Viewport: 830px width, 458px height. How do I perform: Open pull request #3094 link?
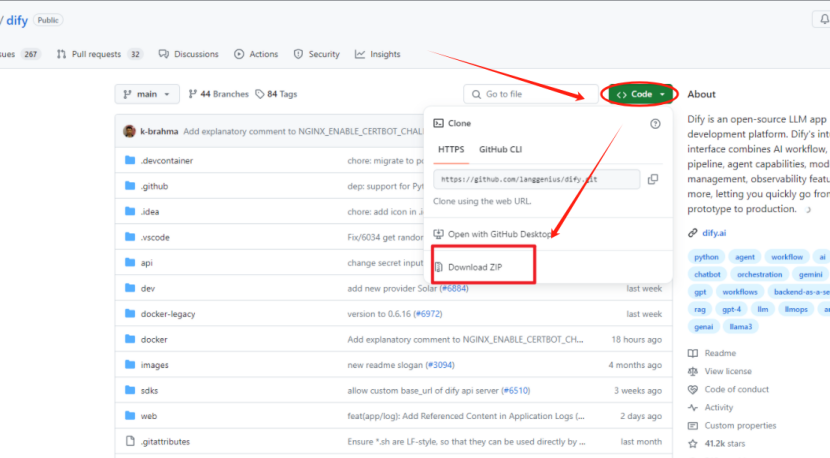tap(440, 365)
